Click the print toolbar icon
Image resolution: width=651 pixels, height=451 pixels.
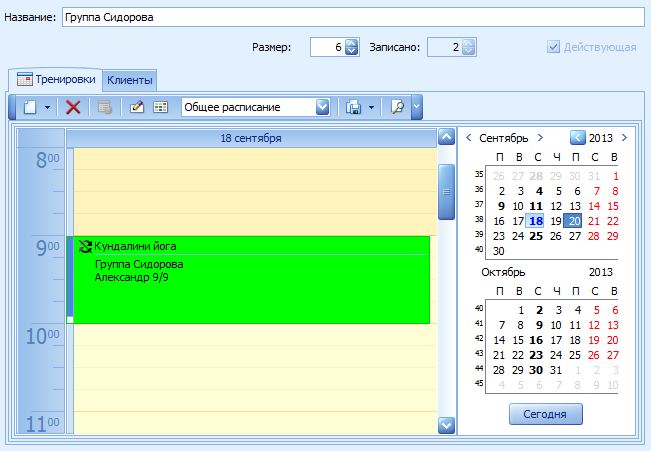pyautogui.click(x=353, y=107)
